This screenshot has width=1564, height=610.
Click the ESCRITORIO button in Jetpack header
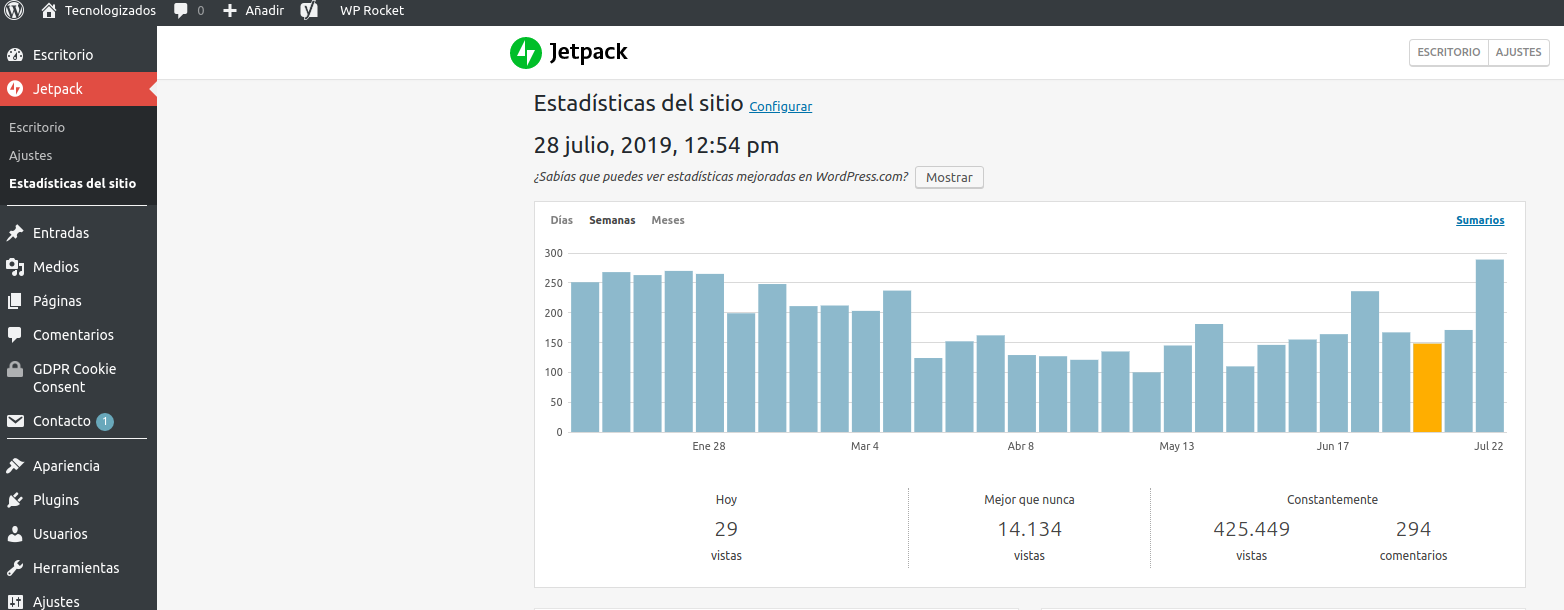tap(1449, 53)
